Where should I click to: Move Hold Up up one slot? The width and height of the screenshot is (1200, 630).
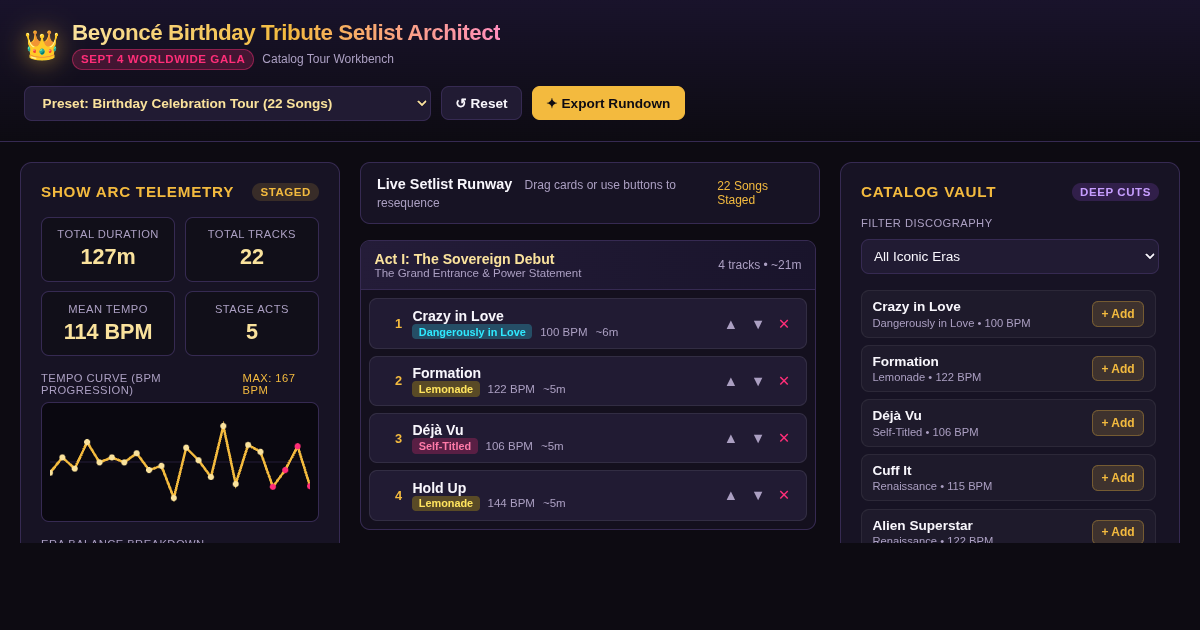coord(731,495)
